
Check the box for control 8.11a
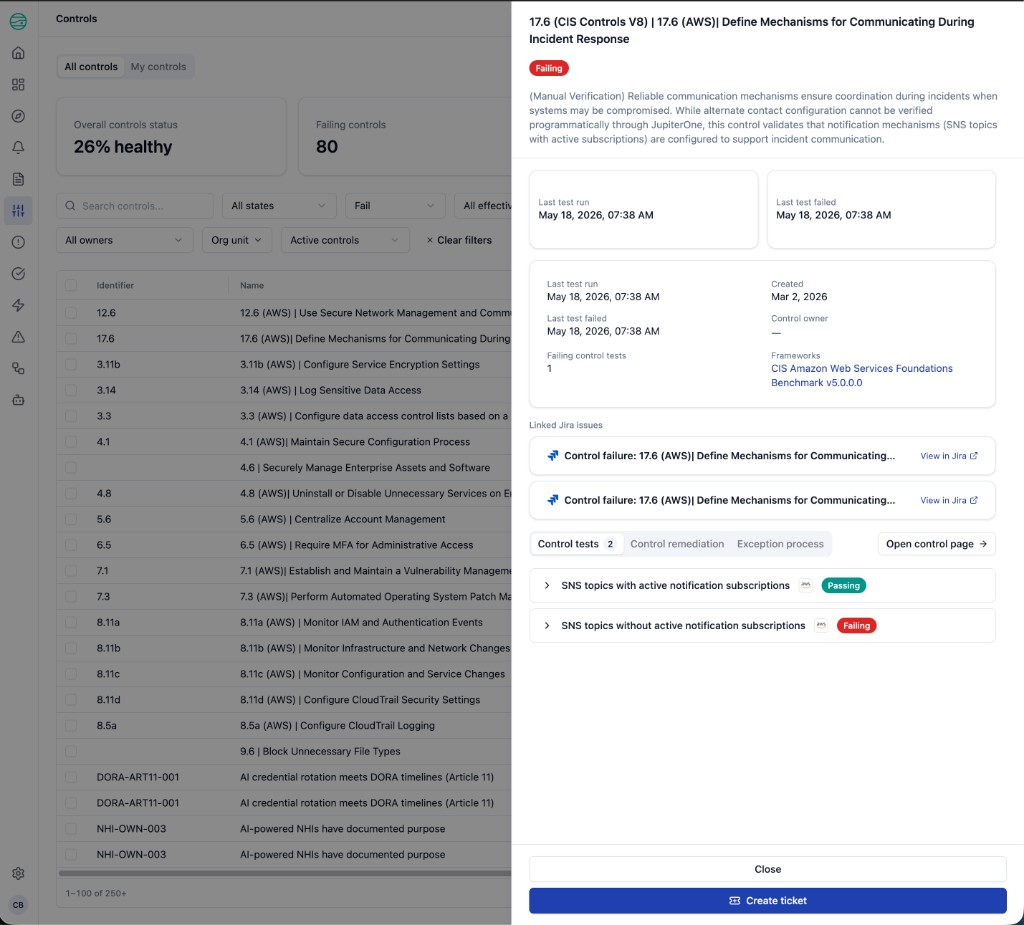71,623
